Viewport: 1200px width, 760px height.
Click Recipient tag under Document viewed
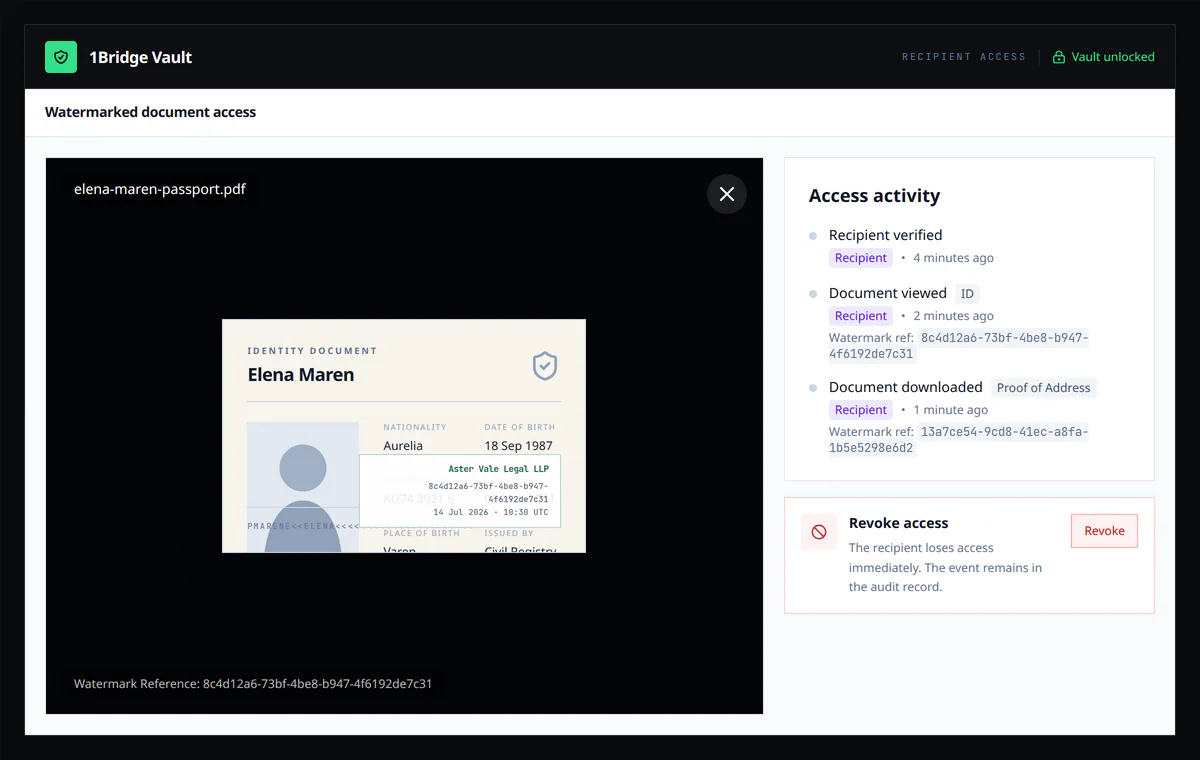pyautogui.click(x=861, y=316)
